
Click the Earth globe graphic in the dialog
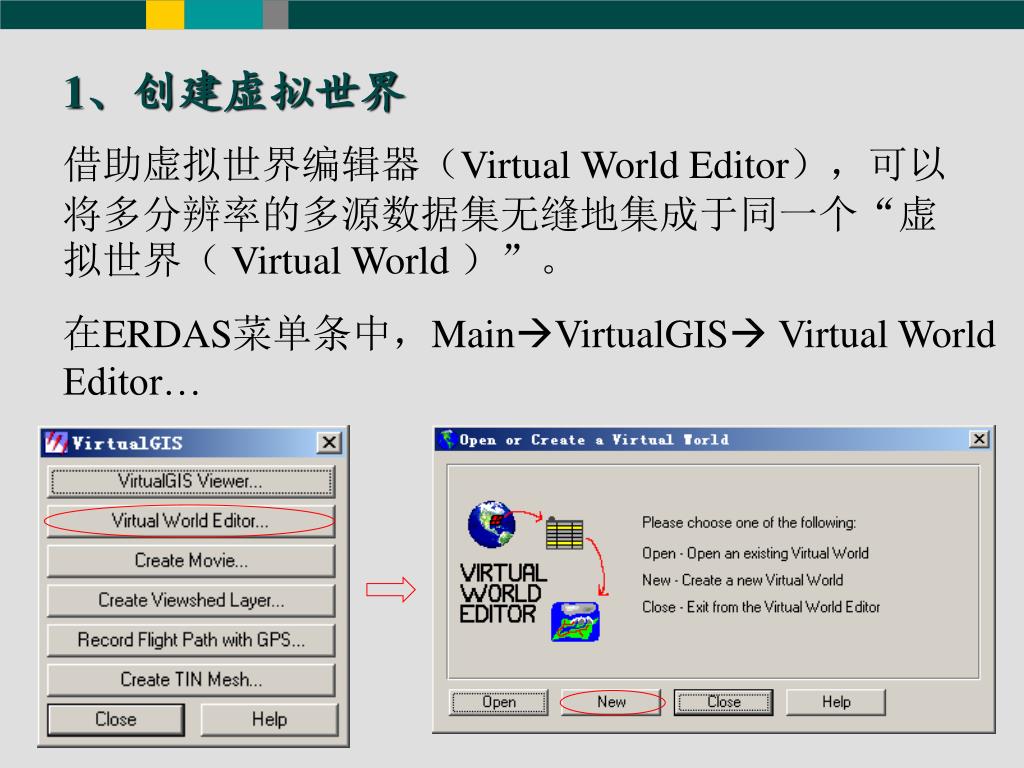pos(491,524)
